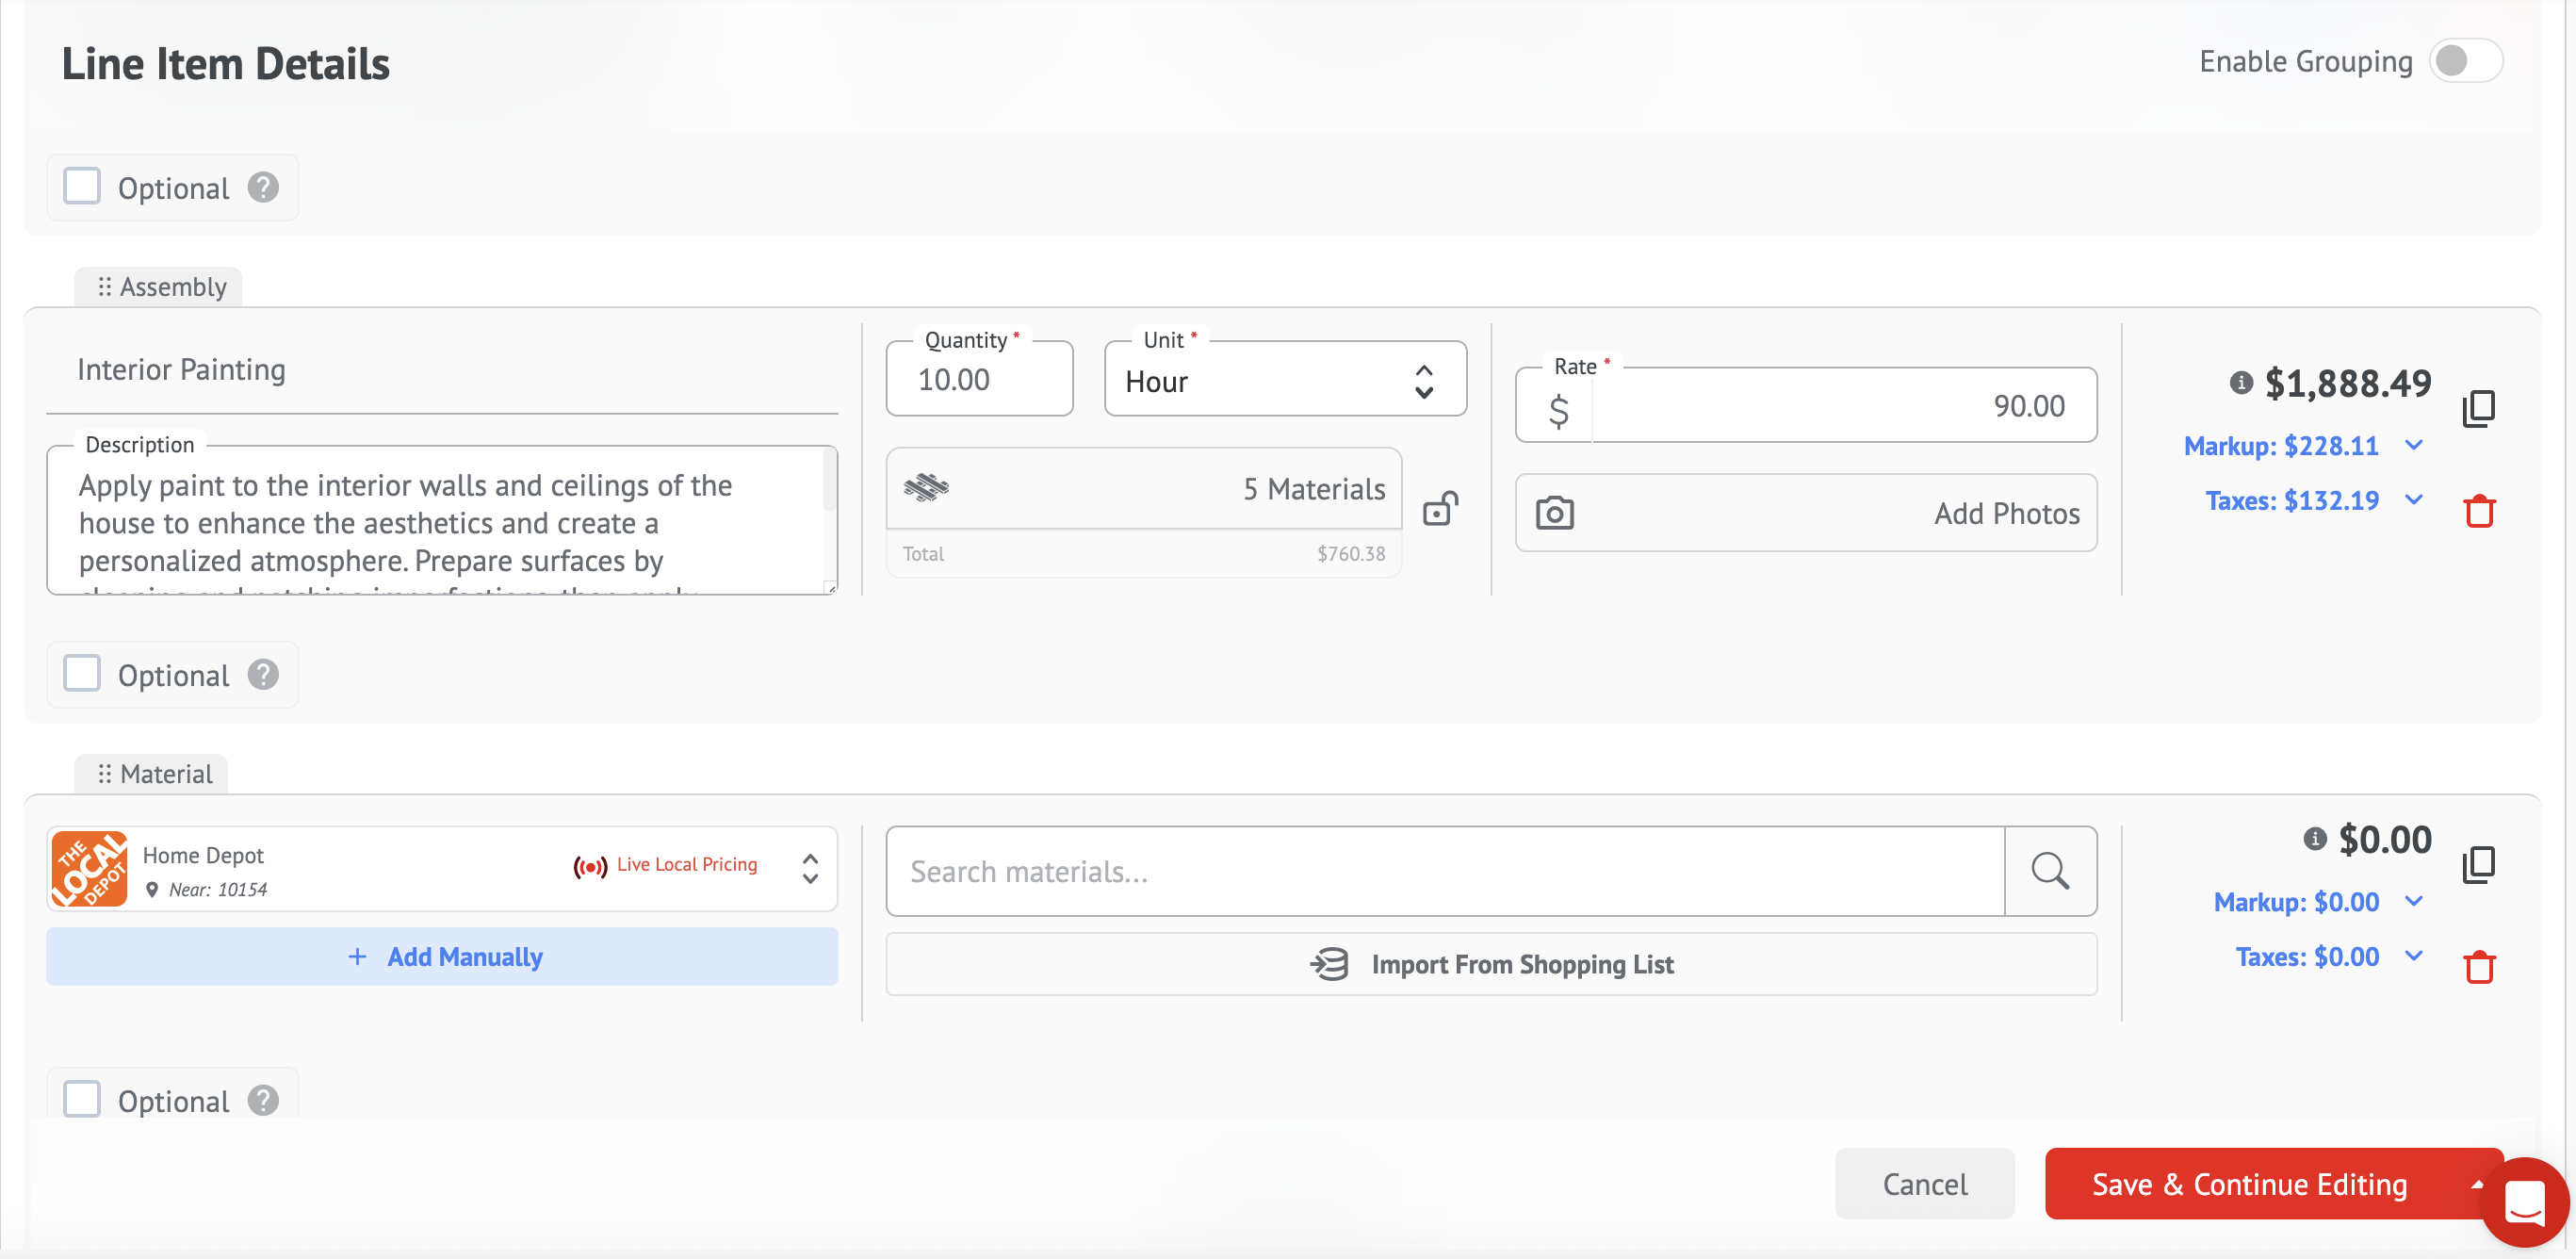The height and width of the screenshot is (1259, 2576).
Task: Delete the Interior Painting assembly item
Action: (2478, 511)
